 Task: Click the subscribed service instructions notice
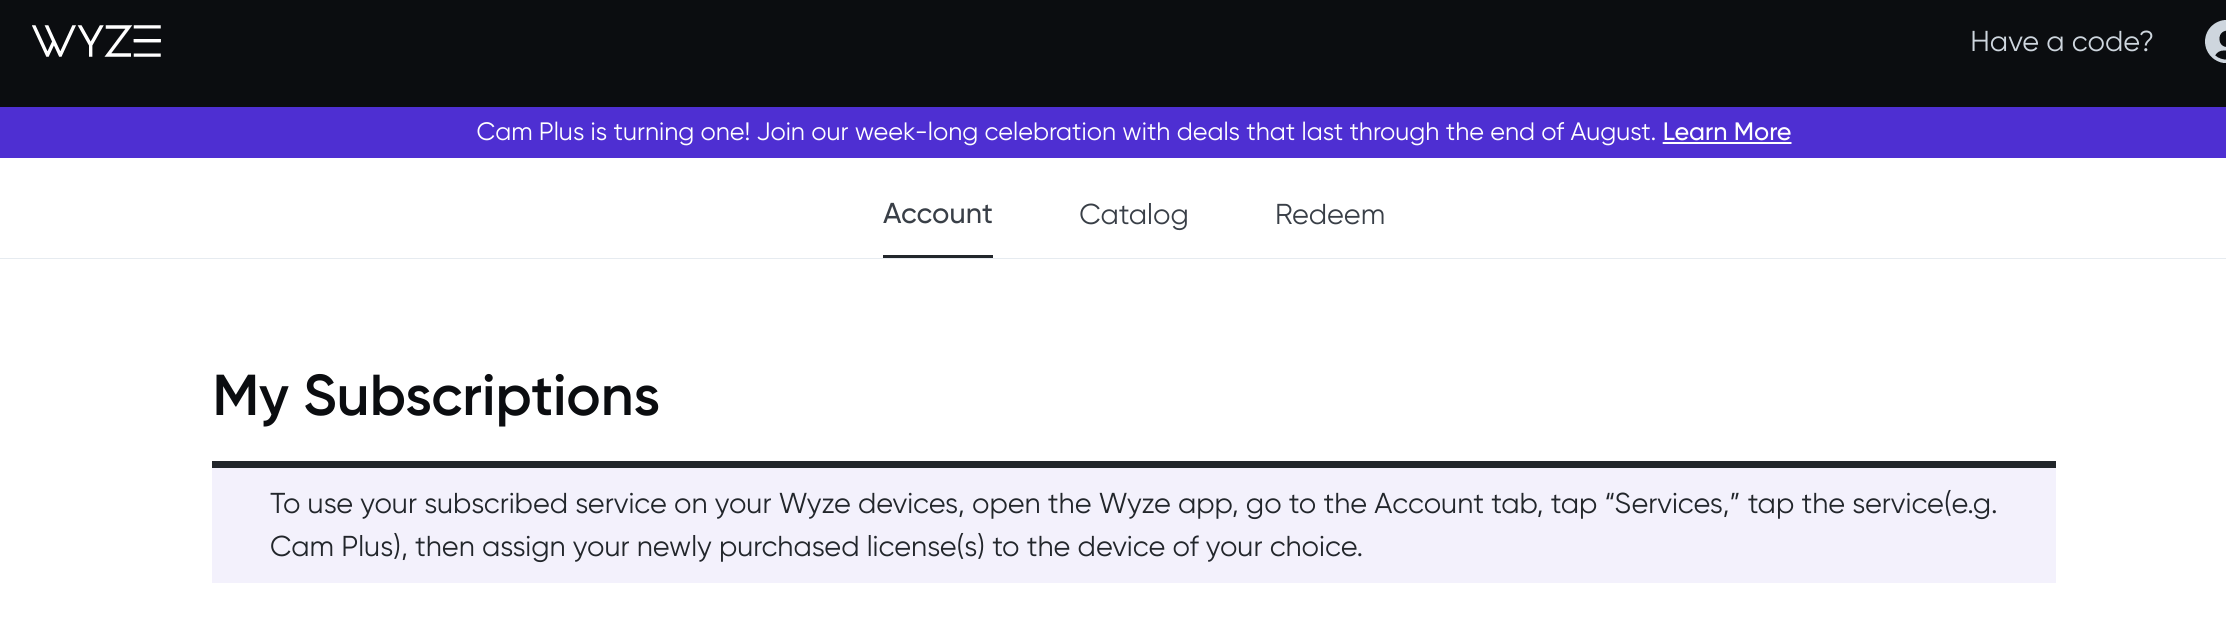(x=1133, y=525)
